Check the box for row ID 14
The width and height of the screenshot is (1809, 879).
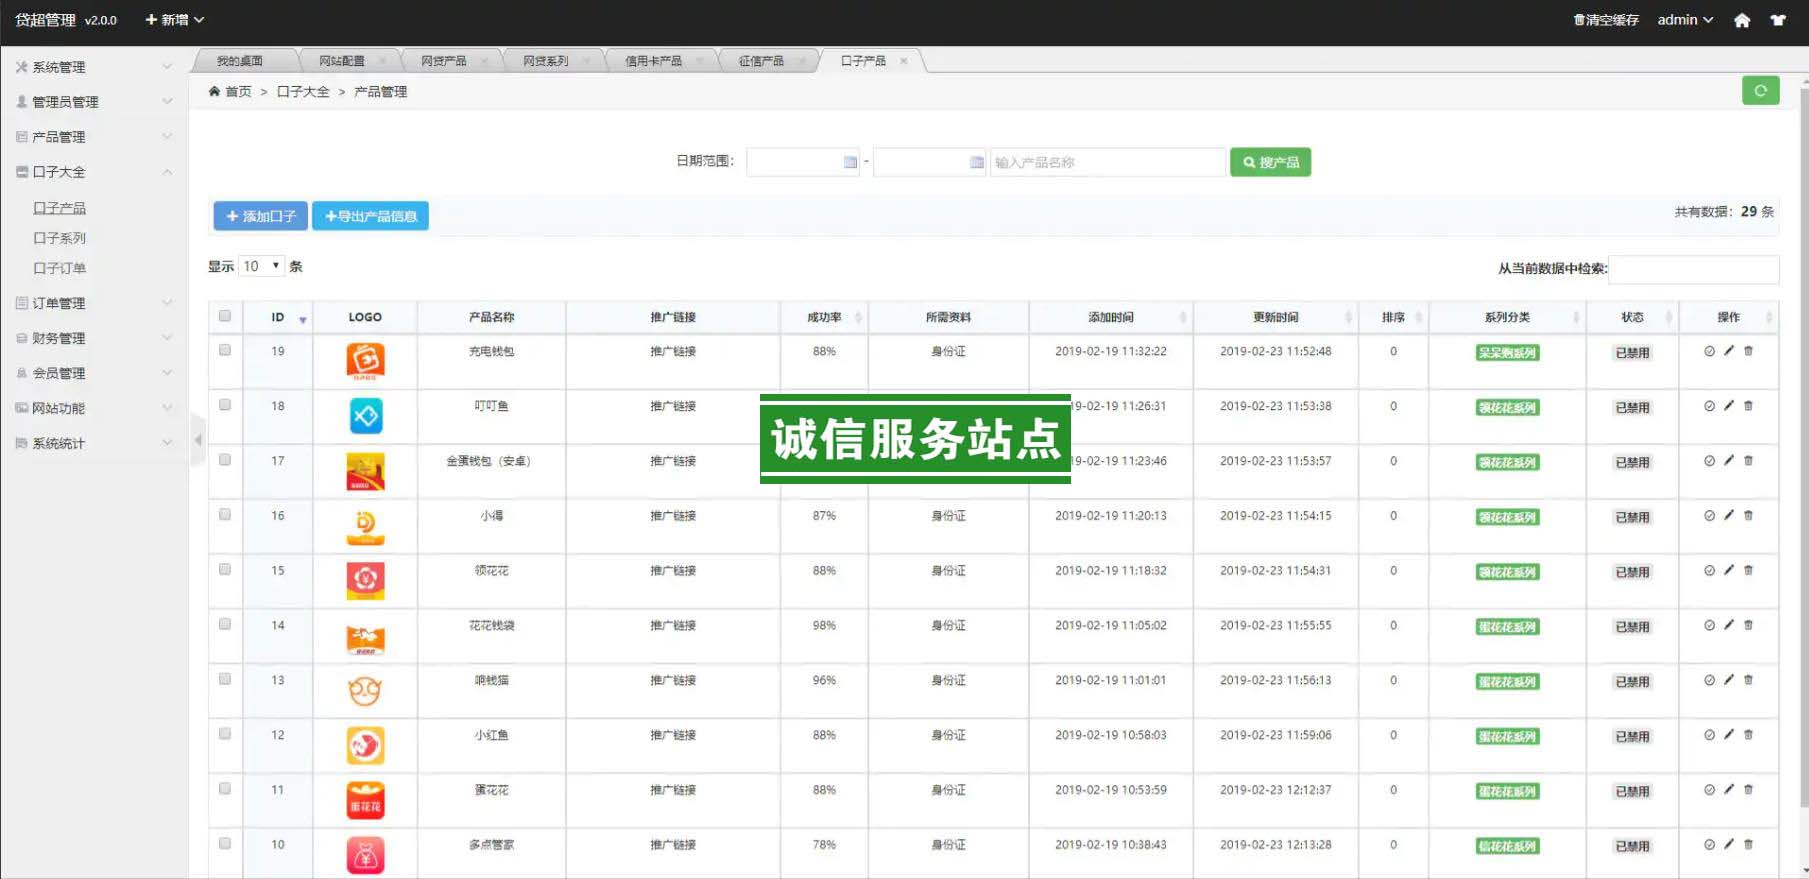tap(225, 624)
